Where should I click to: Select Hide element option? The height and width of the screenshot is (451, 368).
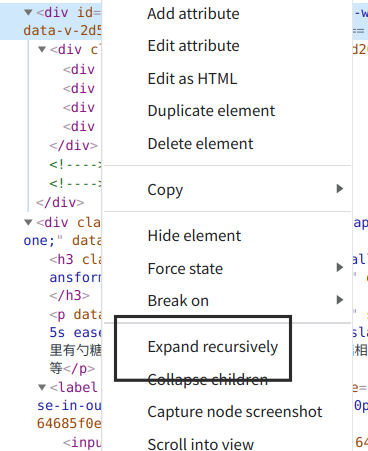(x=194, y=236)
